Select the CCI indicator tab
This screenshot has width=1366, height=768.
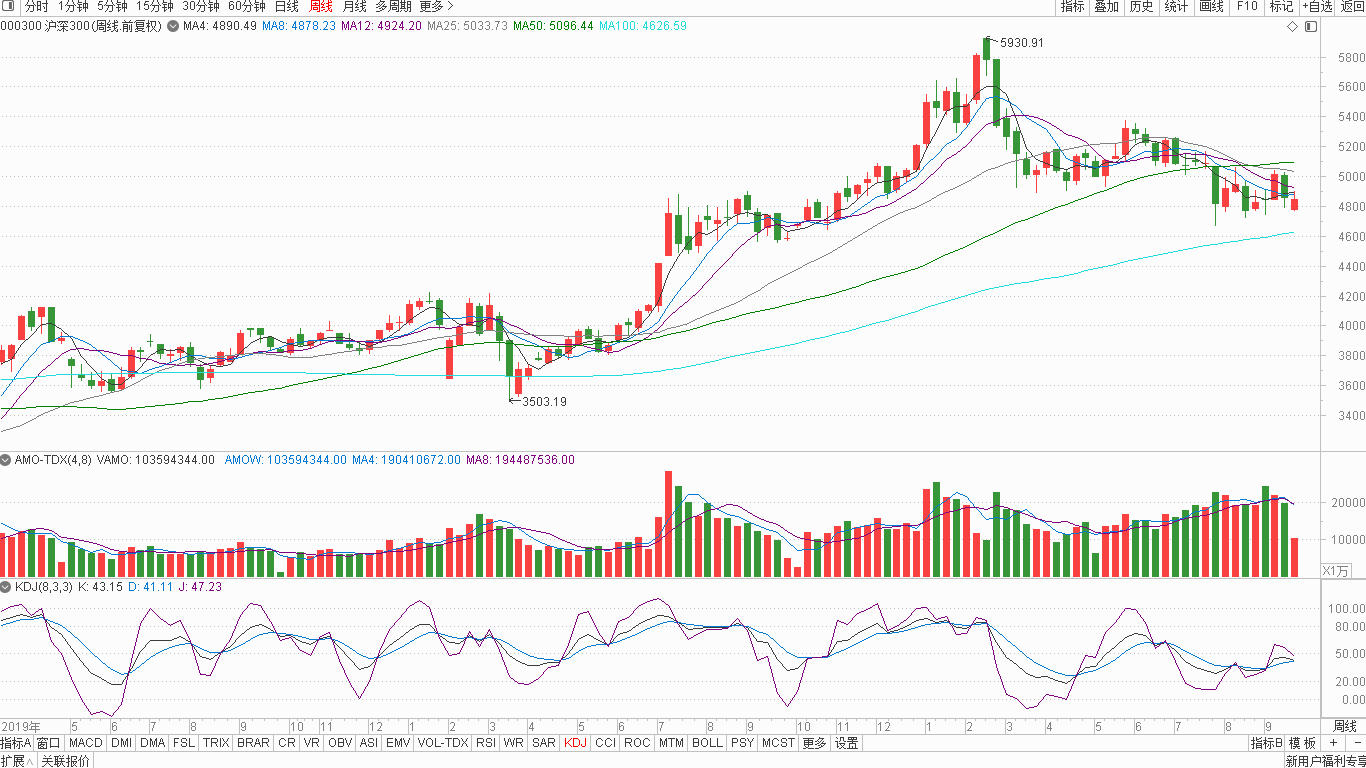coord(605,743)
